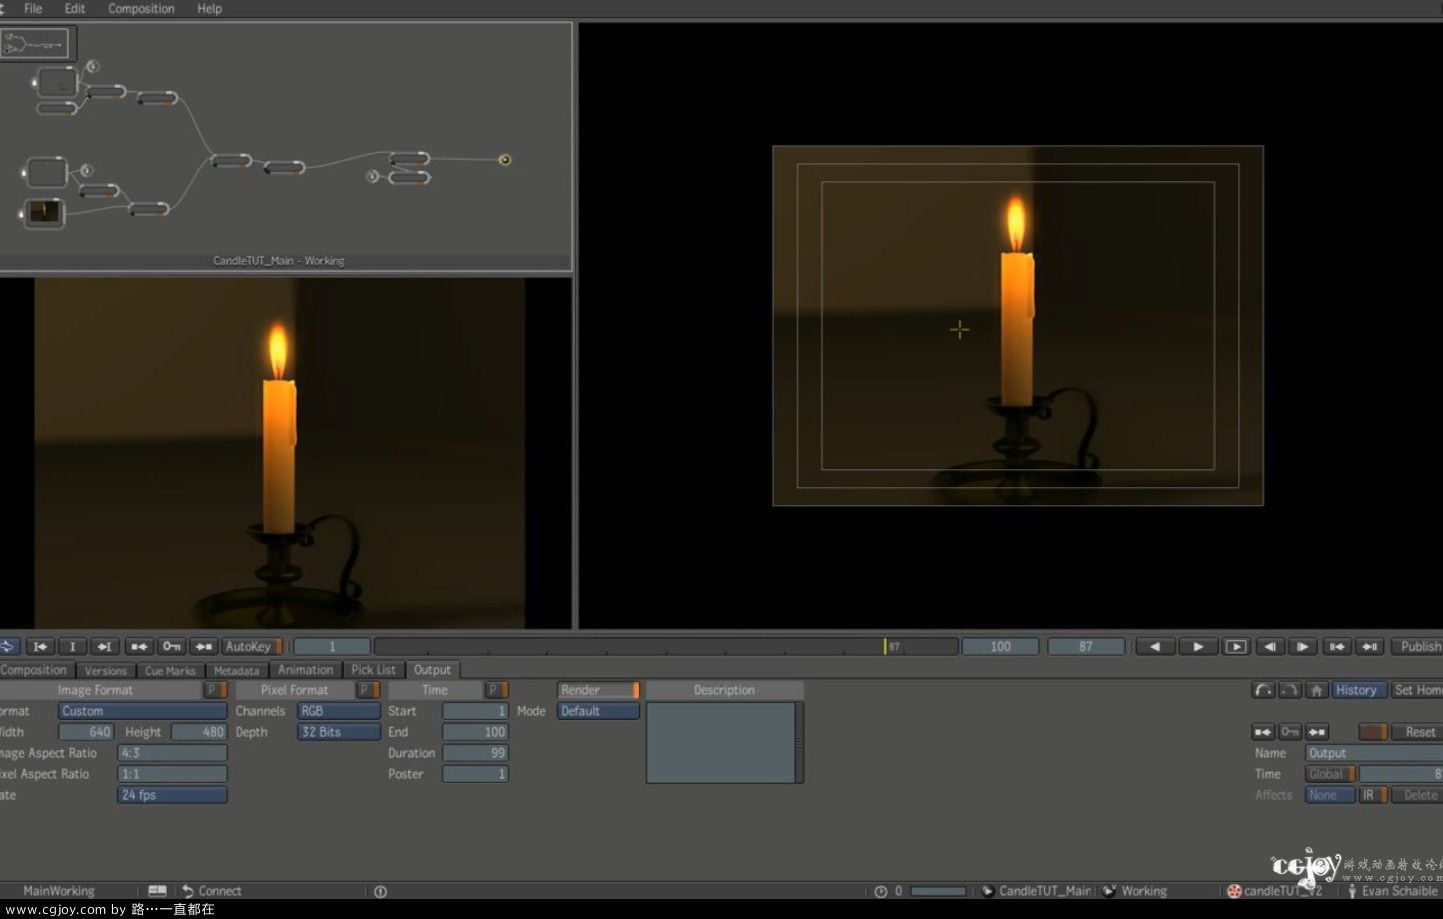Viewport: 1443px width, 919px height.
Task: Click schematic overview minimap thumbnail
Action: coord(37,44)
